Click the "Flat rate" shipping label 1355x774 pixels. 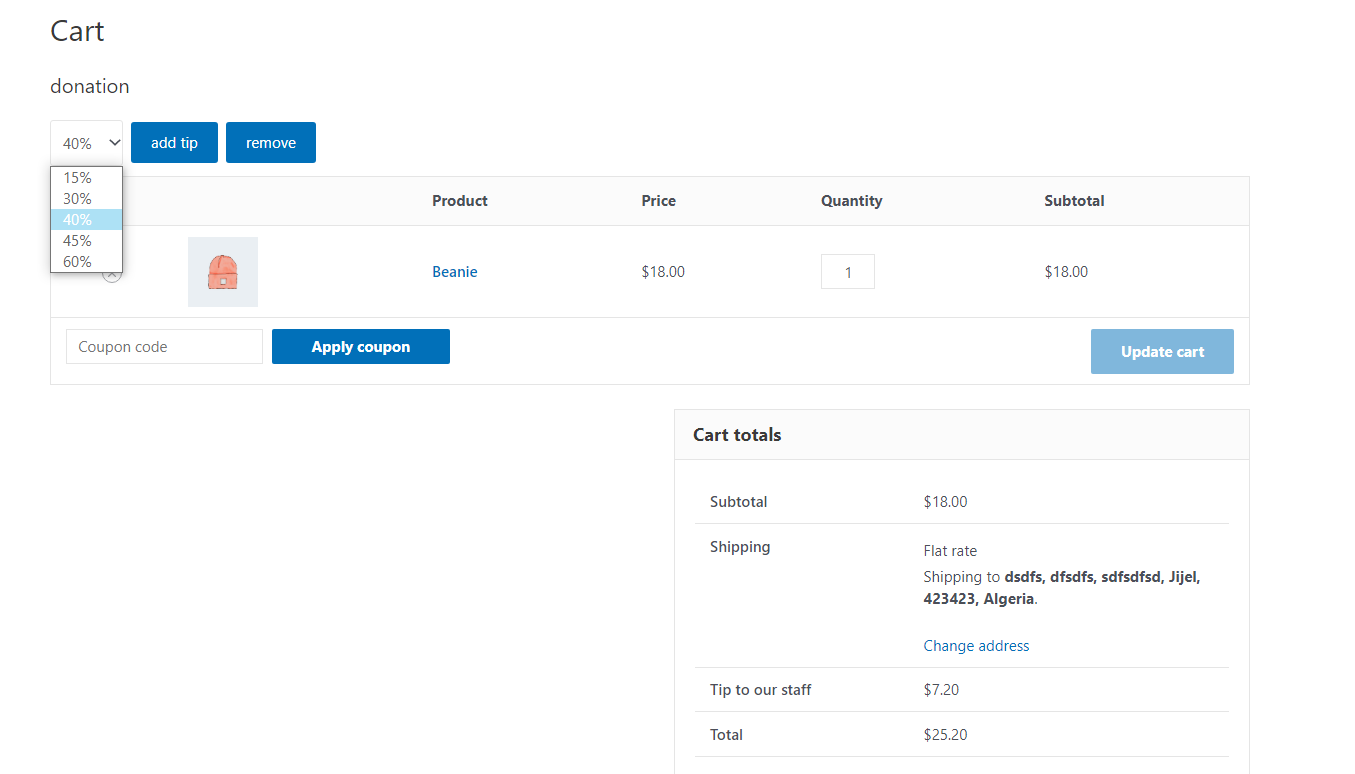point(949,550)
